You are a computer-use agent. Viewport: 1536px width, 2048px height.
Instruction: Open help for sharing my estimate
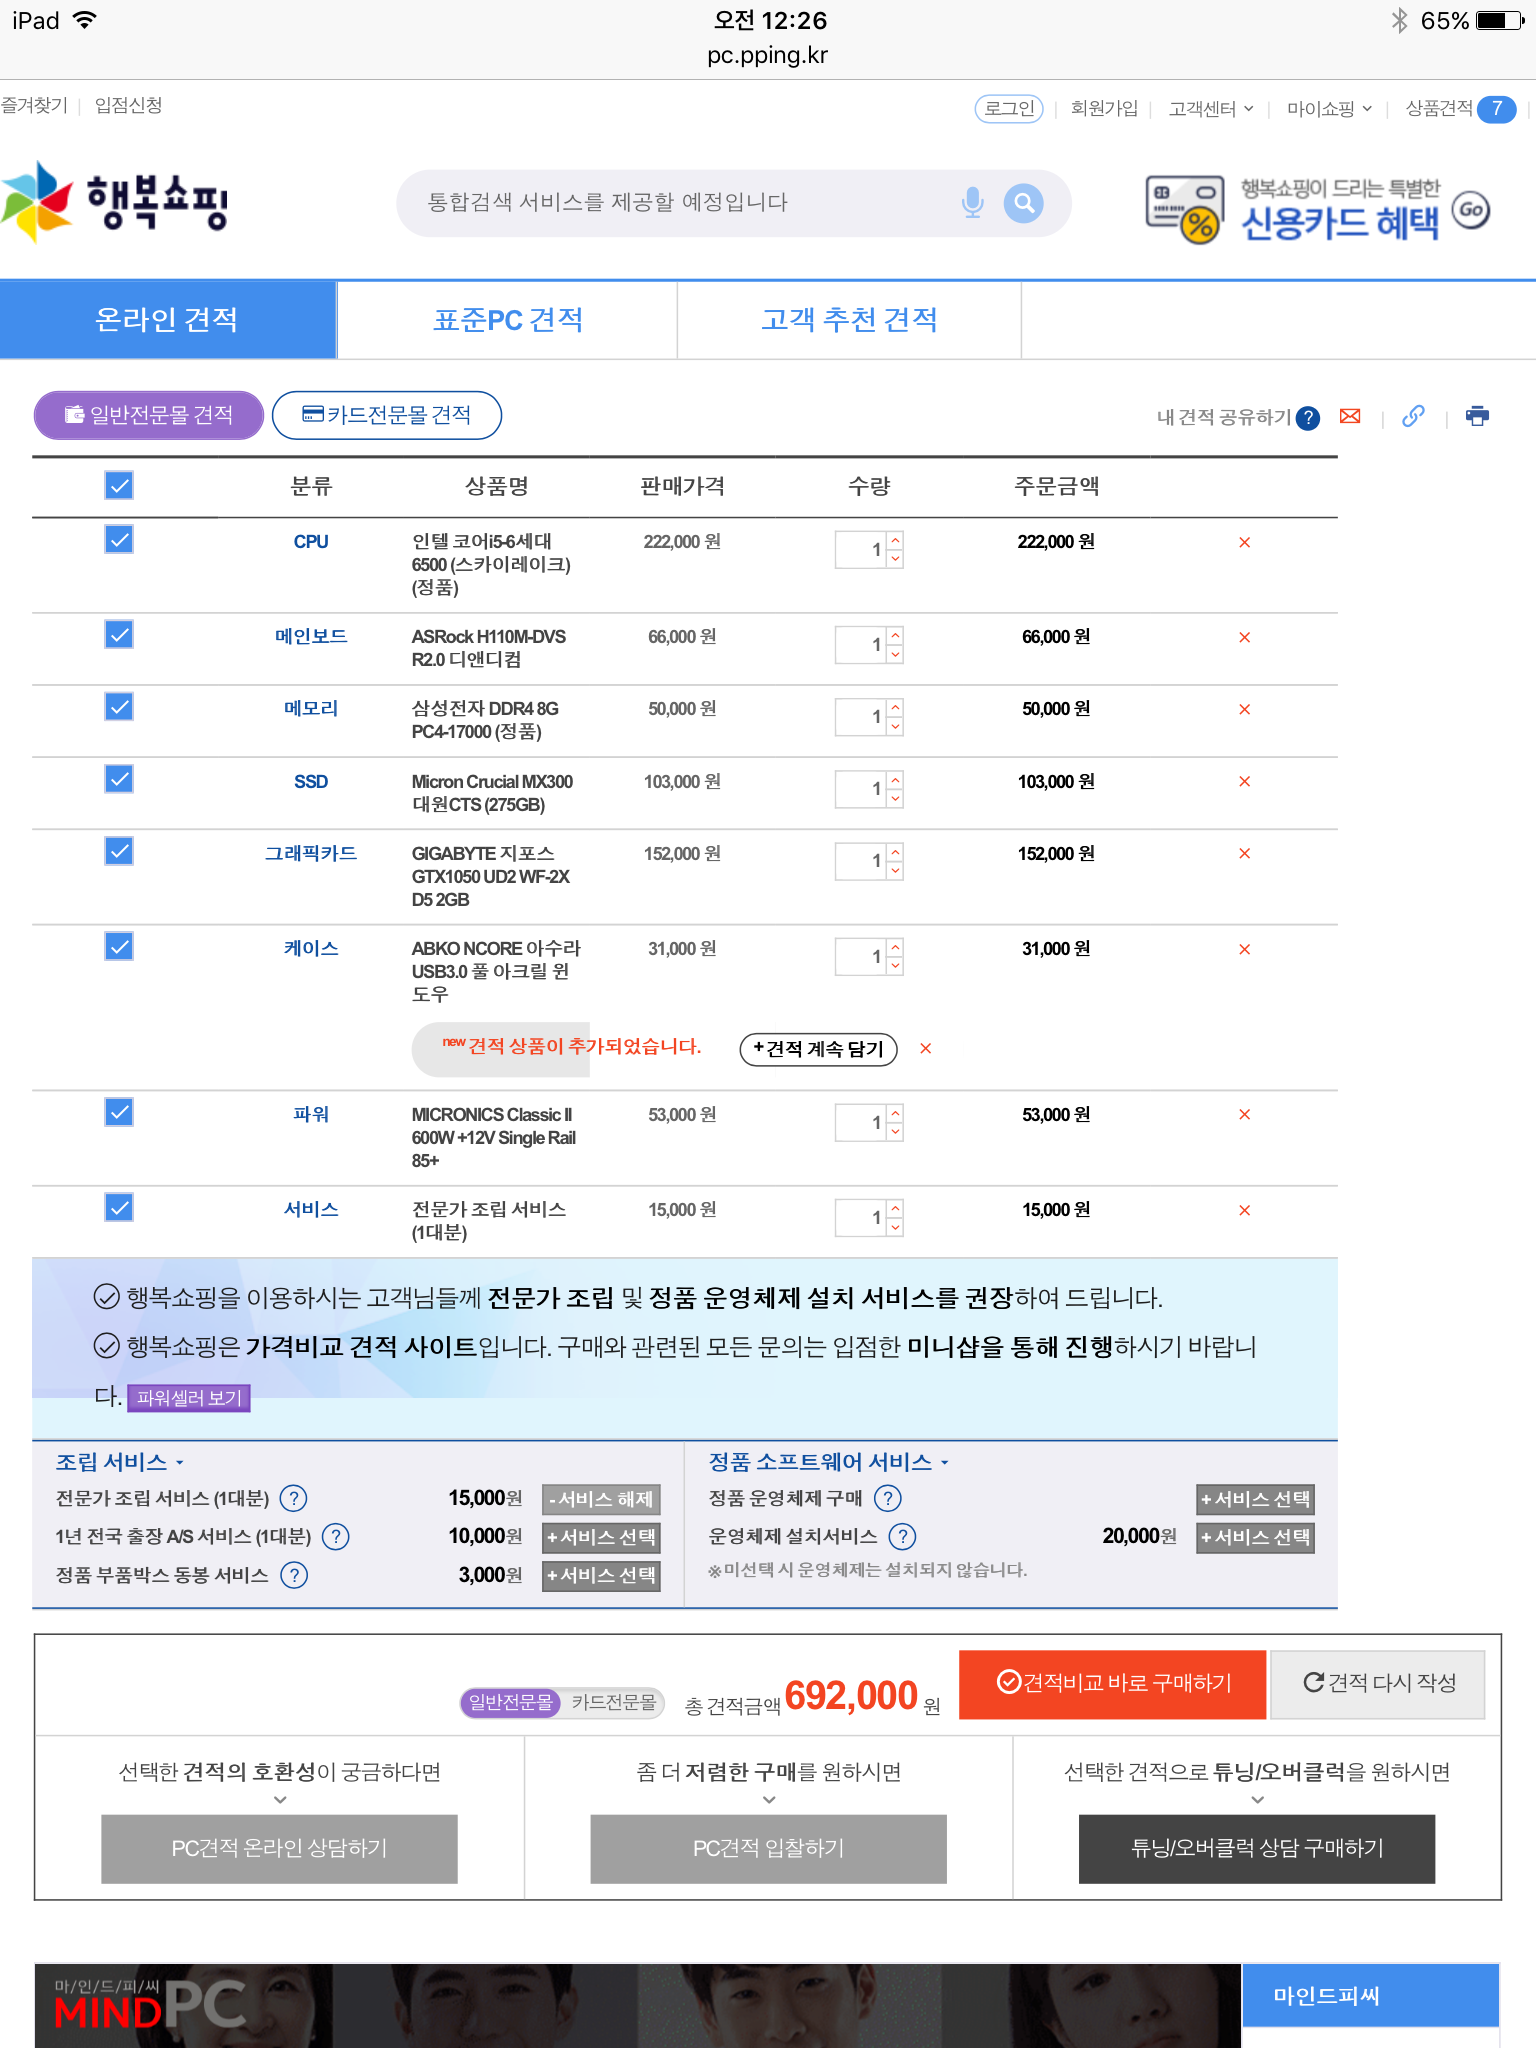coord(1307,418)
